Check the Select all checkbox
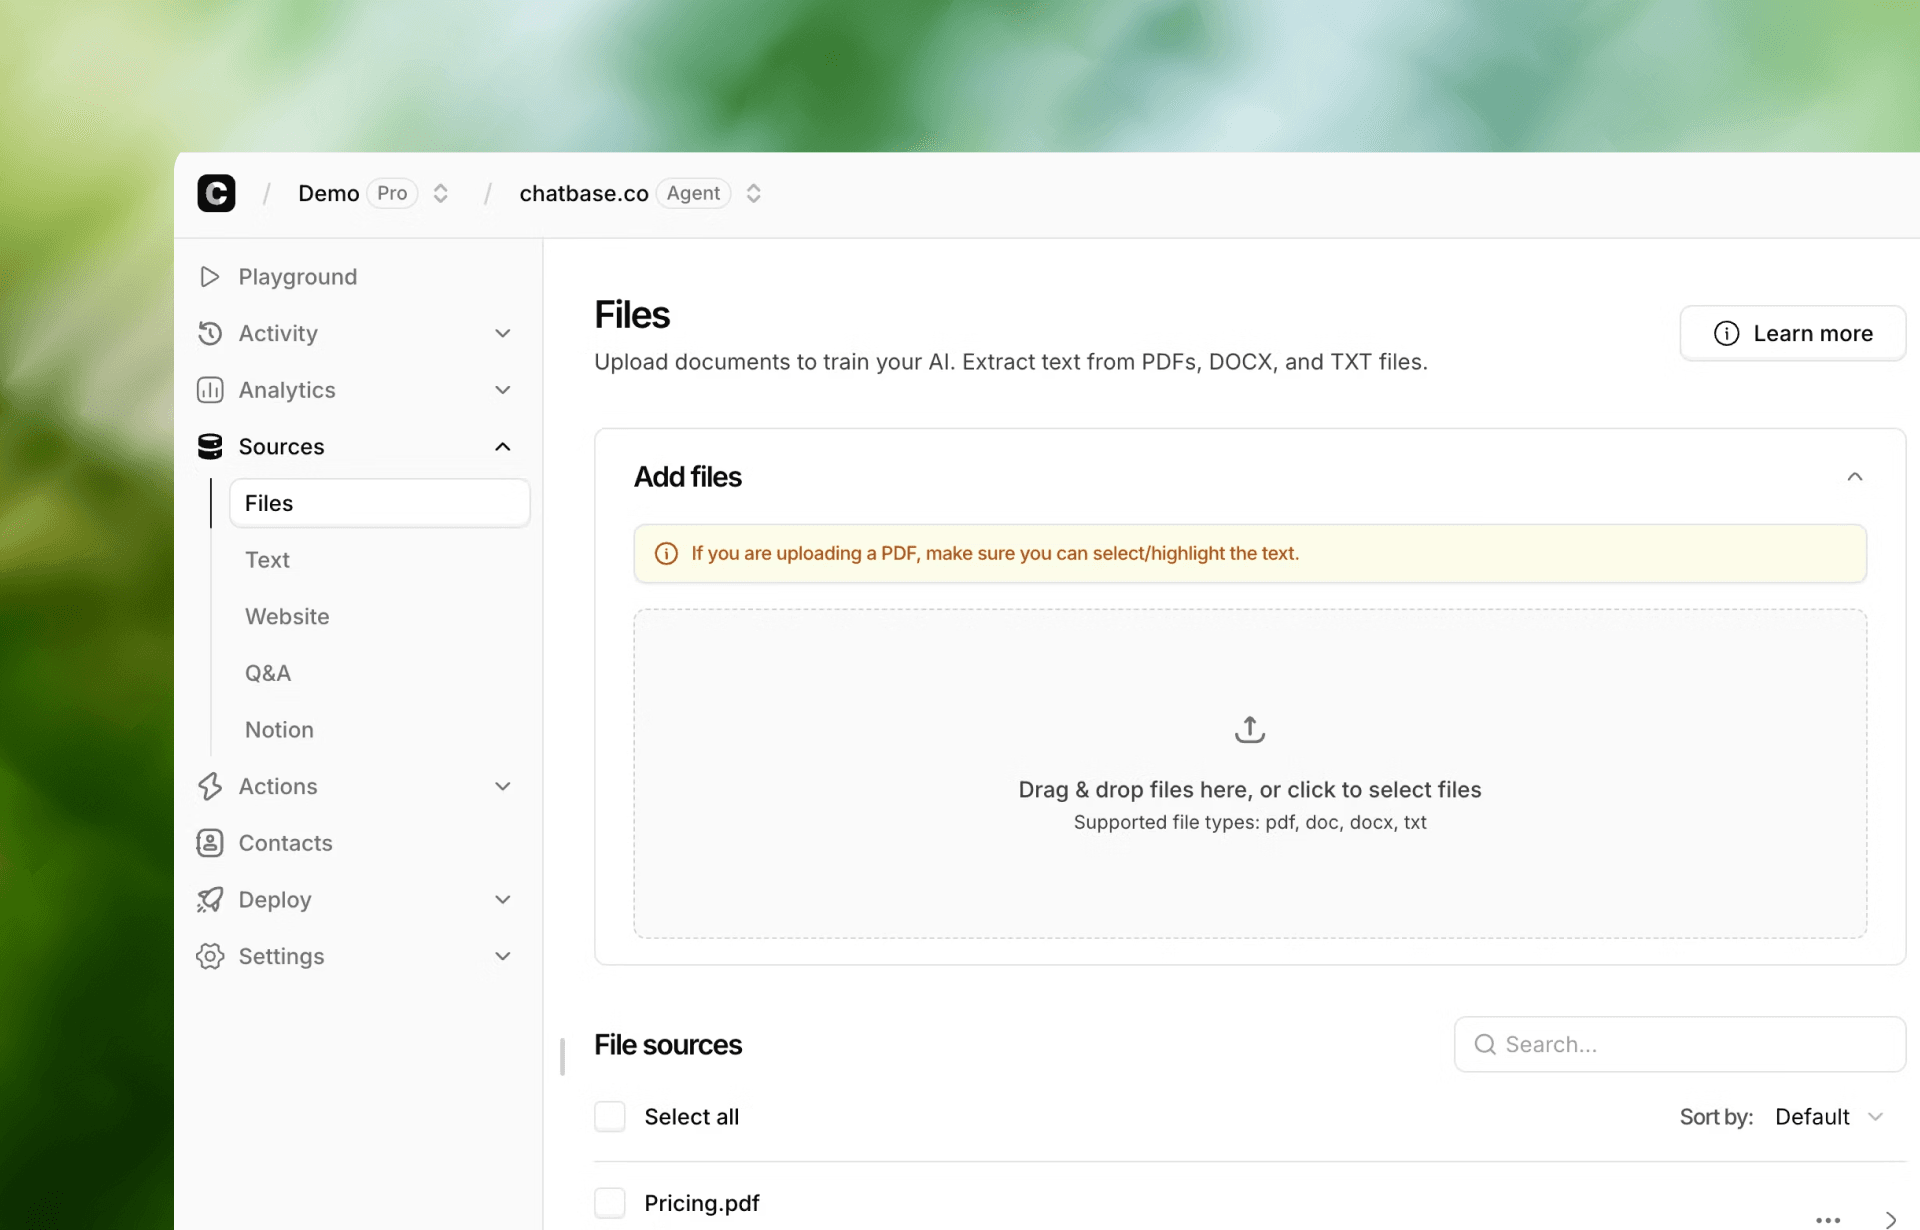This screenshot has width=1920, height=1230. [x=610, y=1116]
